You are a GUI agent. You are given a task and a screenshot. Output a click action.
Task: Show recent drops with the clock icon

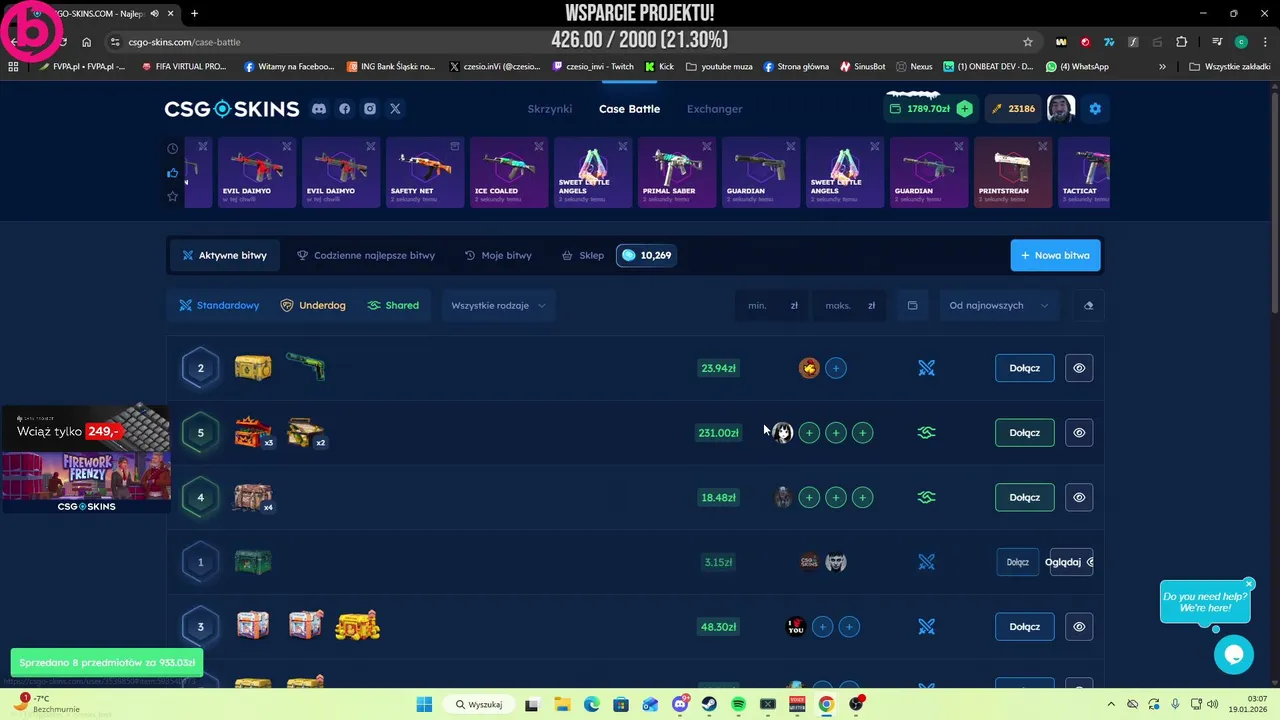point(172,148)
